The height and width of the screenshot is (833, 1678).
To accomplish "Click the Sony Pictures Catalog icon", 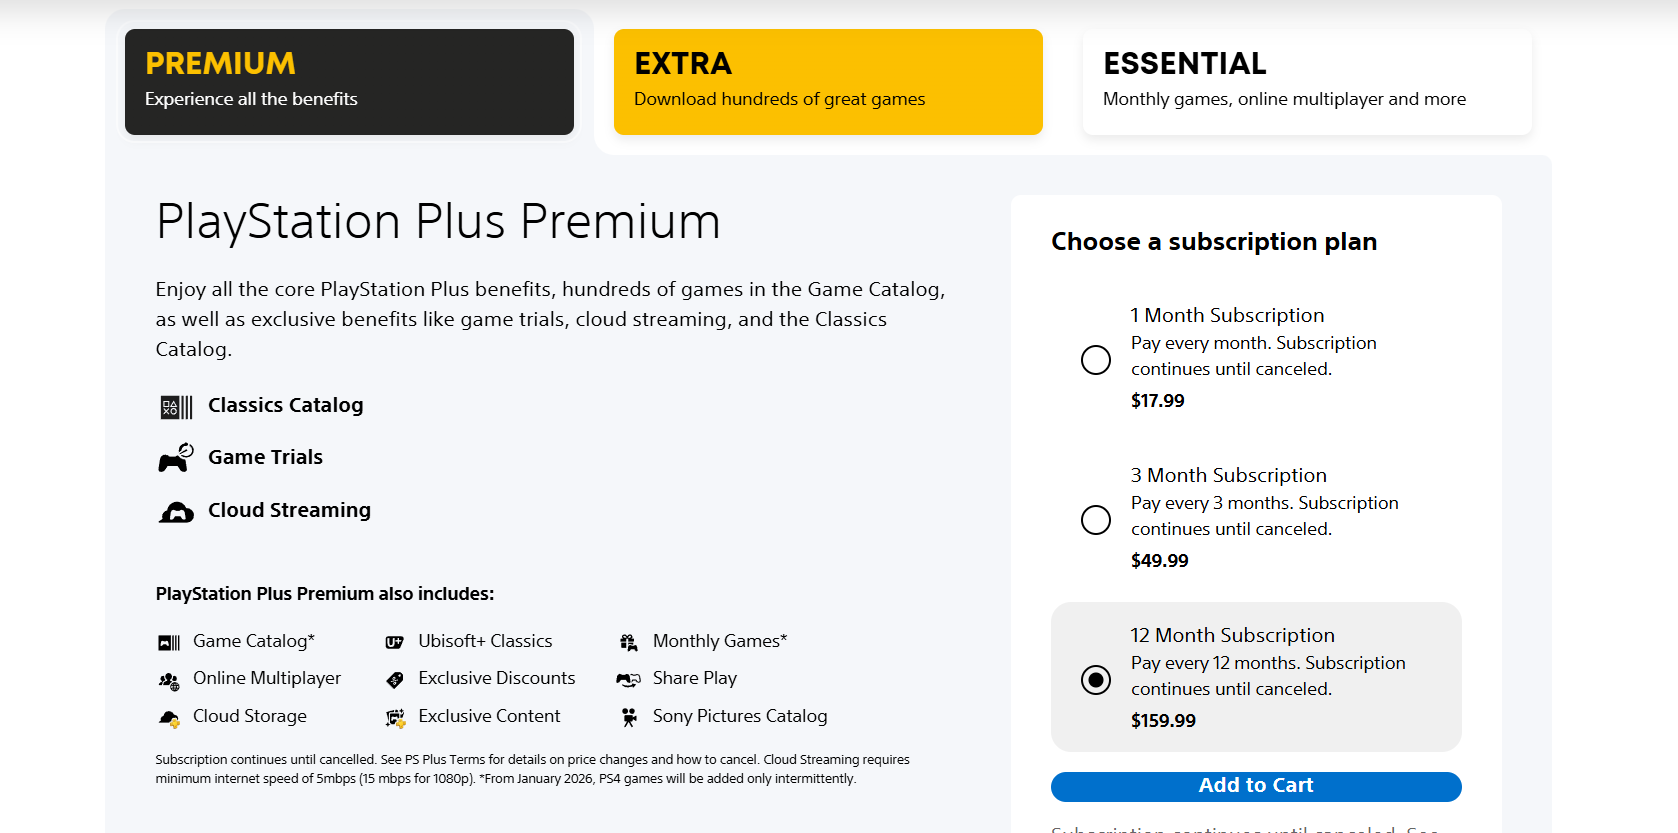I will pyautogui.click(x=629, y=717).
